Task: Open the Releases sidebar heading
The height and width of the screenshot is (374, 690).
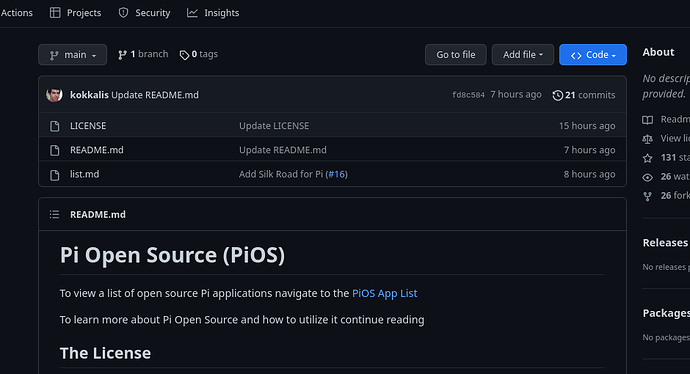Action: pos(665,243)
